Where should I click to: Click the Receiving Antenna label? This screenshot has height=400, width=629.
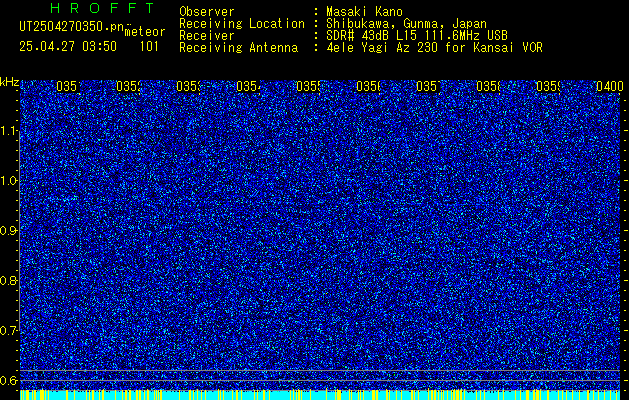click(x=238, y=48)
